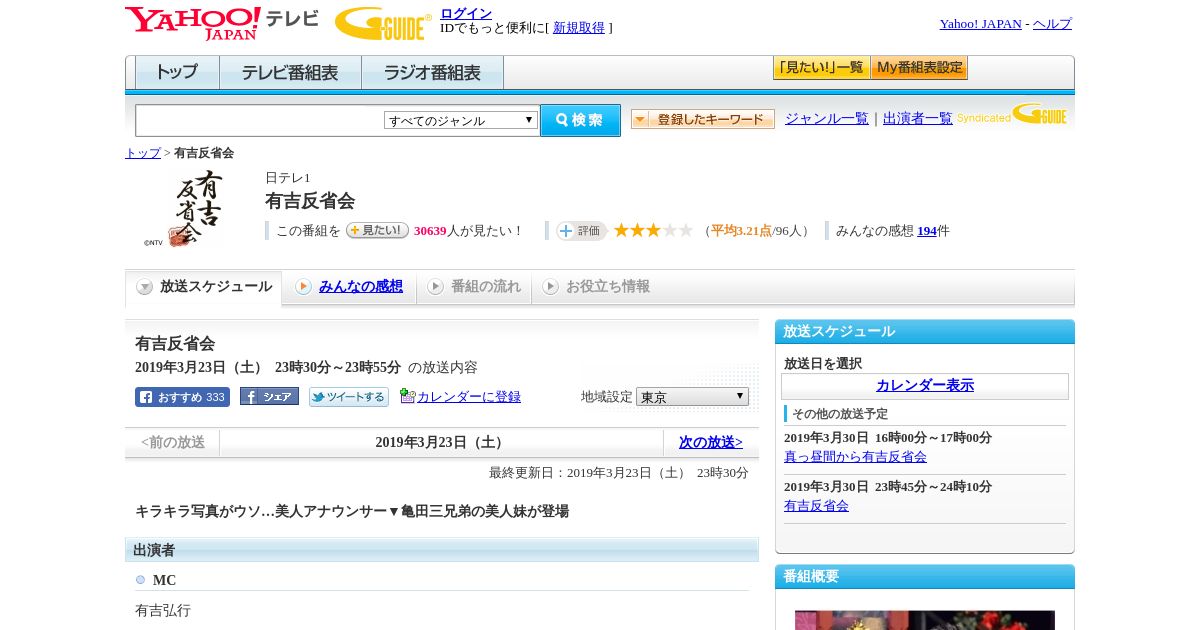The height and width of the screenshot is (630, 1200).
Task: Click the <前の放送 previous broadcast link
Action: (173, 442)
